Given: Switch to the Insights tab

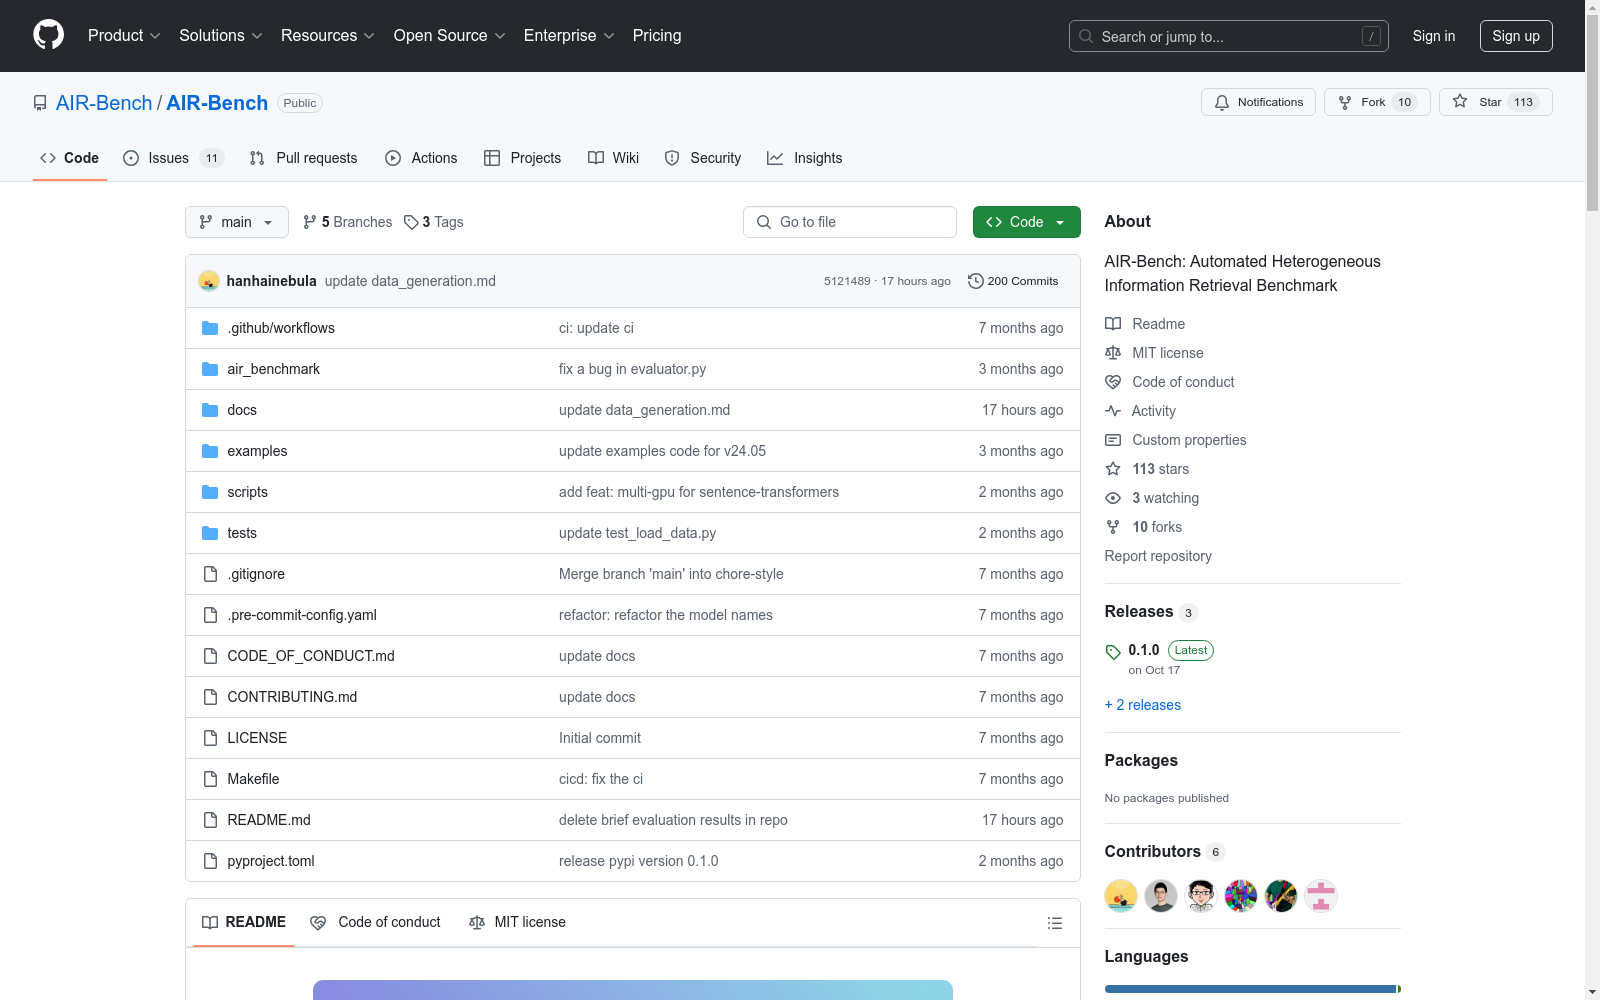Looking at the screenshot, I should 805,158.
